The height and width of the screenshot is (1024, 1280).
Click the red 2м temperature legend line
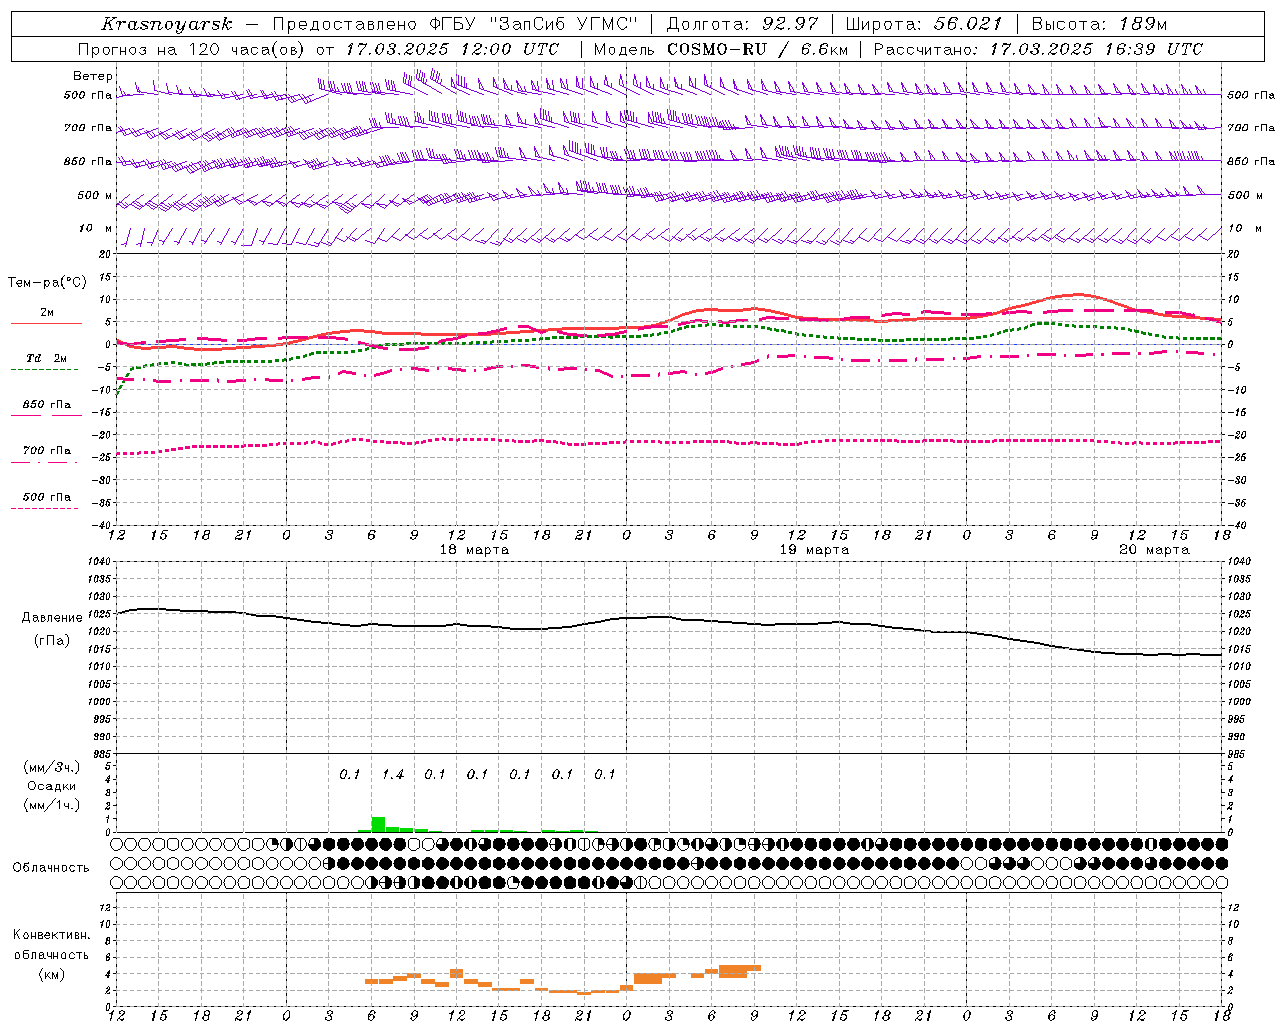point(46,323)
